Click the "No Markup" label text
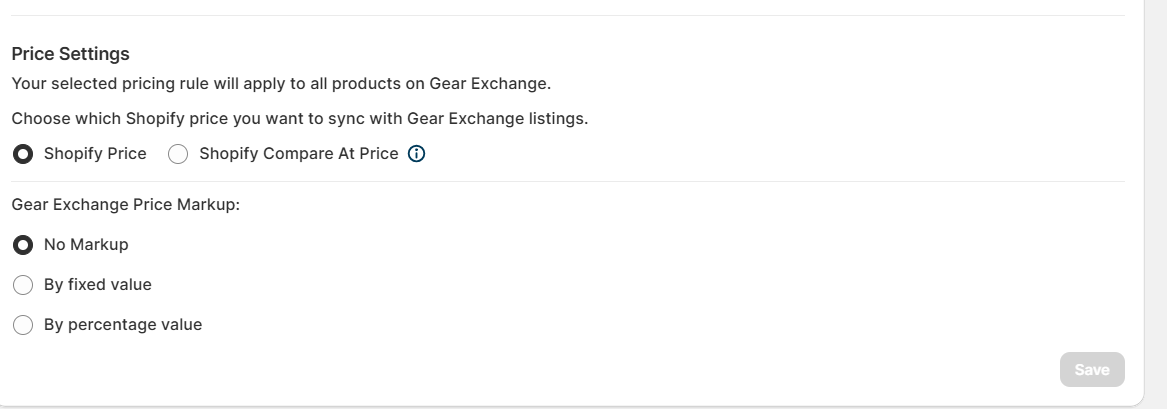 pyautogui.click(x=86, y=245)
